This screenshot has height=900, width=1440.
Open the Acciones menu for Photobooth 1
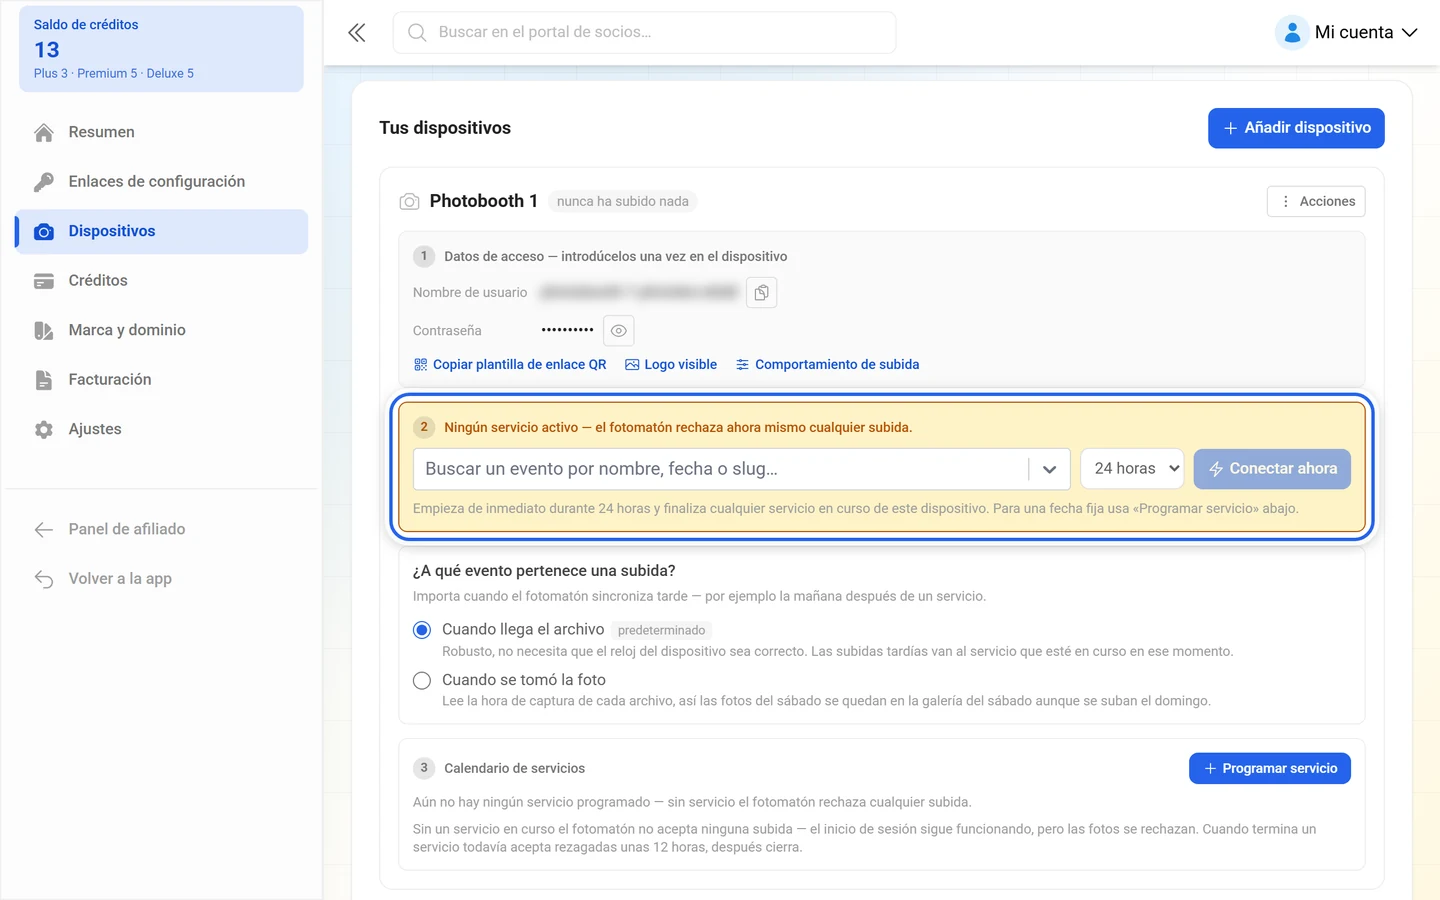(1316, 201)
